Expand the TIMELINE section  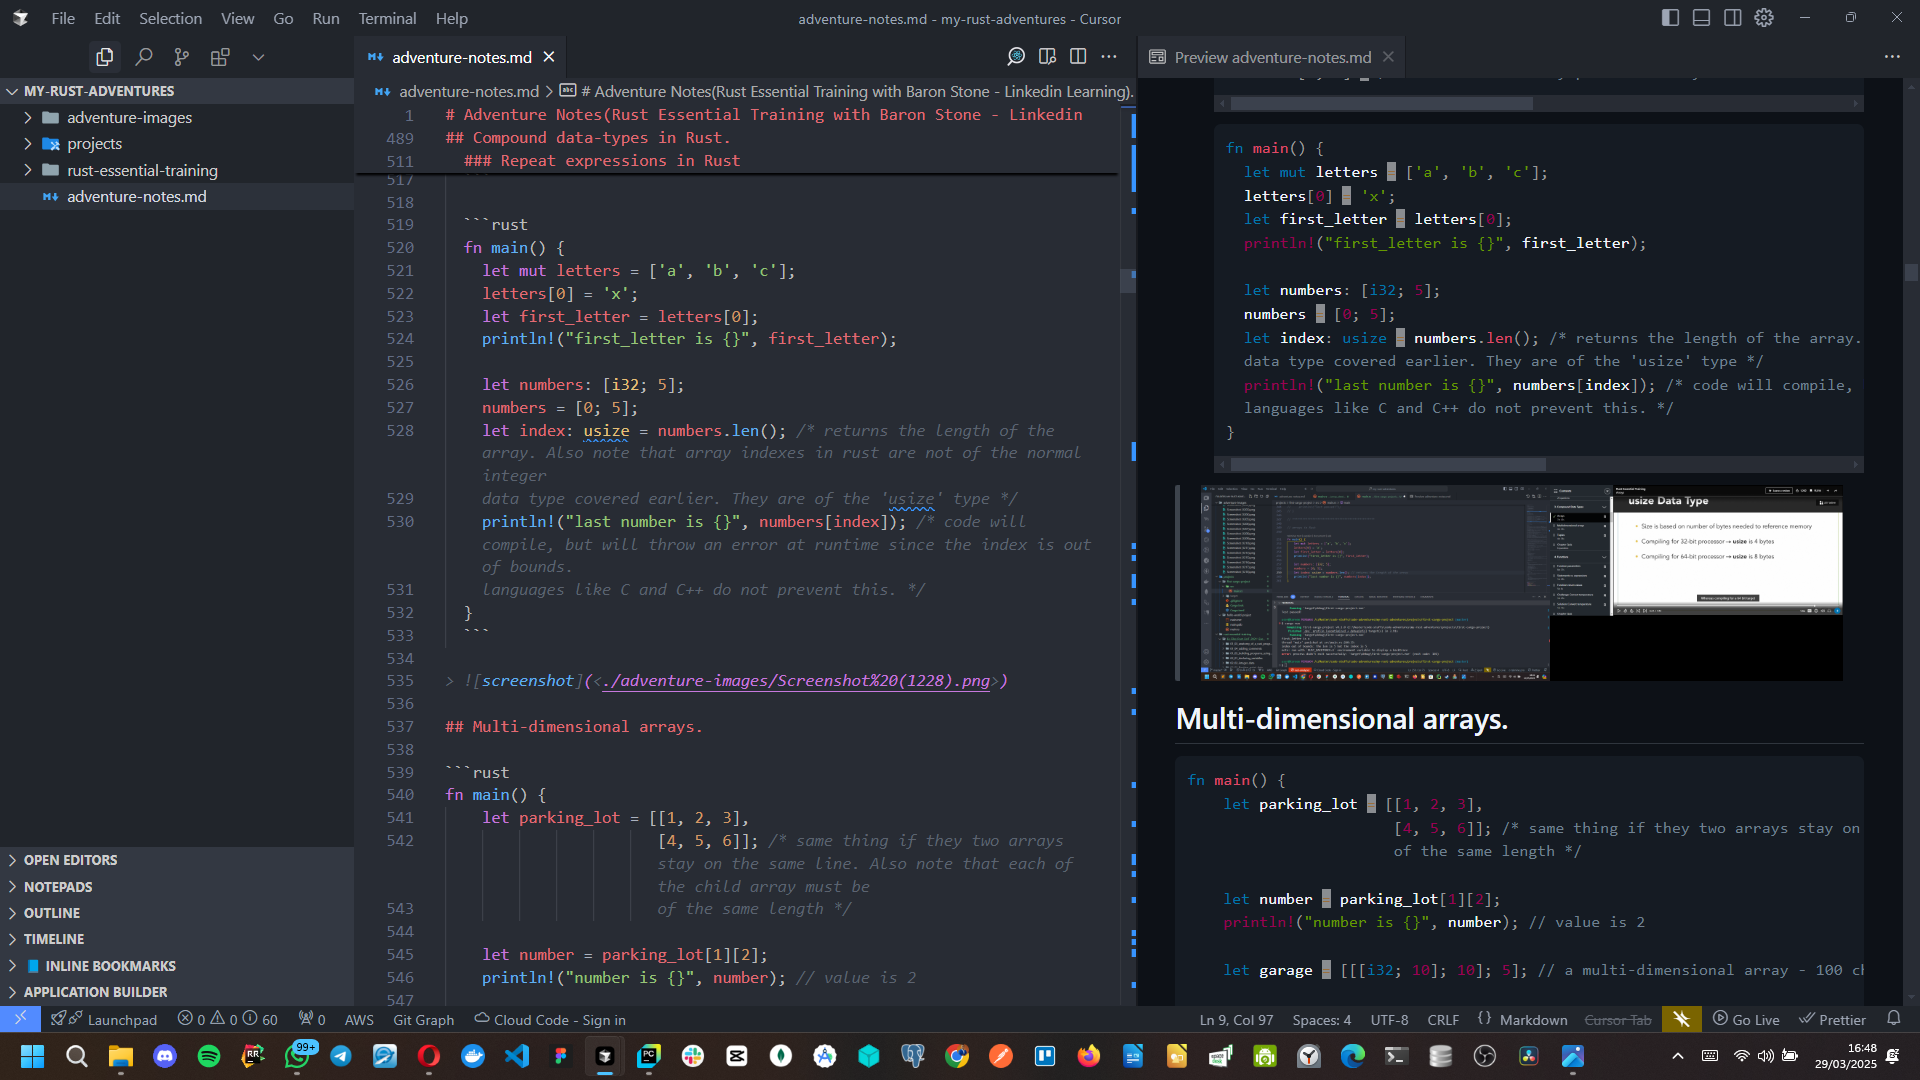[54, 939]
